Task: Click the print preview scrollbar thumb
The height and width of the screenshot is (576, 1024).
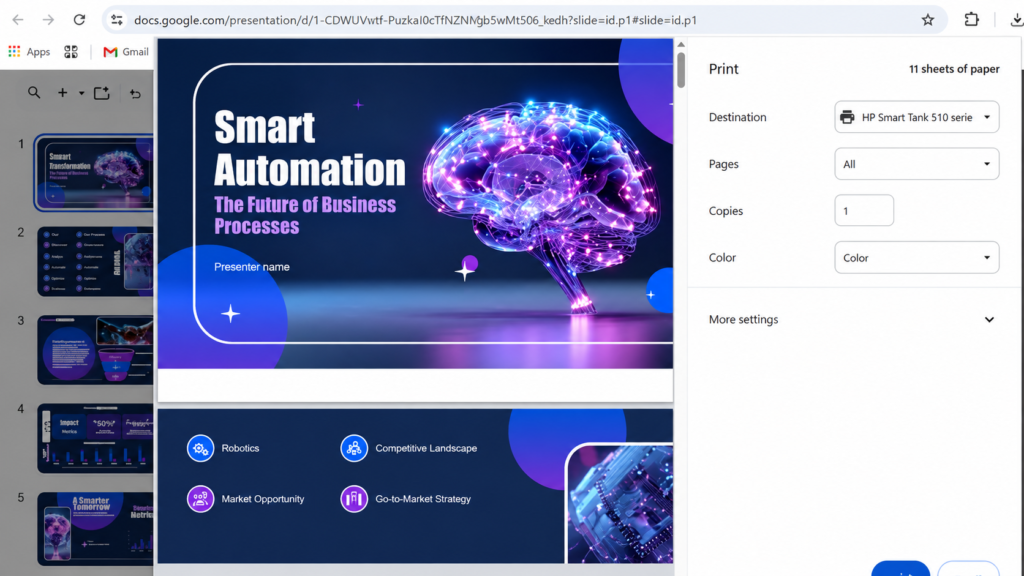Action: coord(681,69)
